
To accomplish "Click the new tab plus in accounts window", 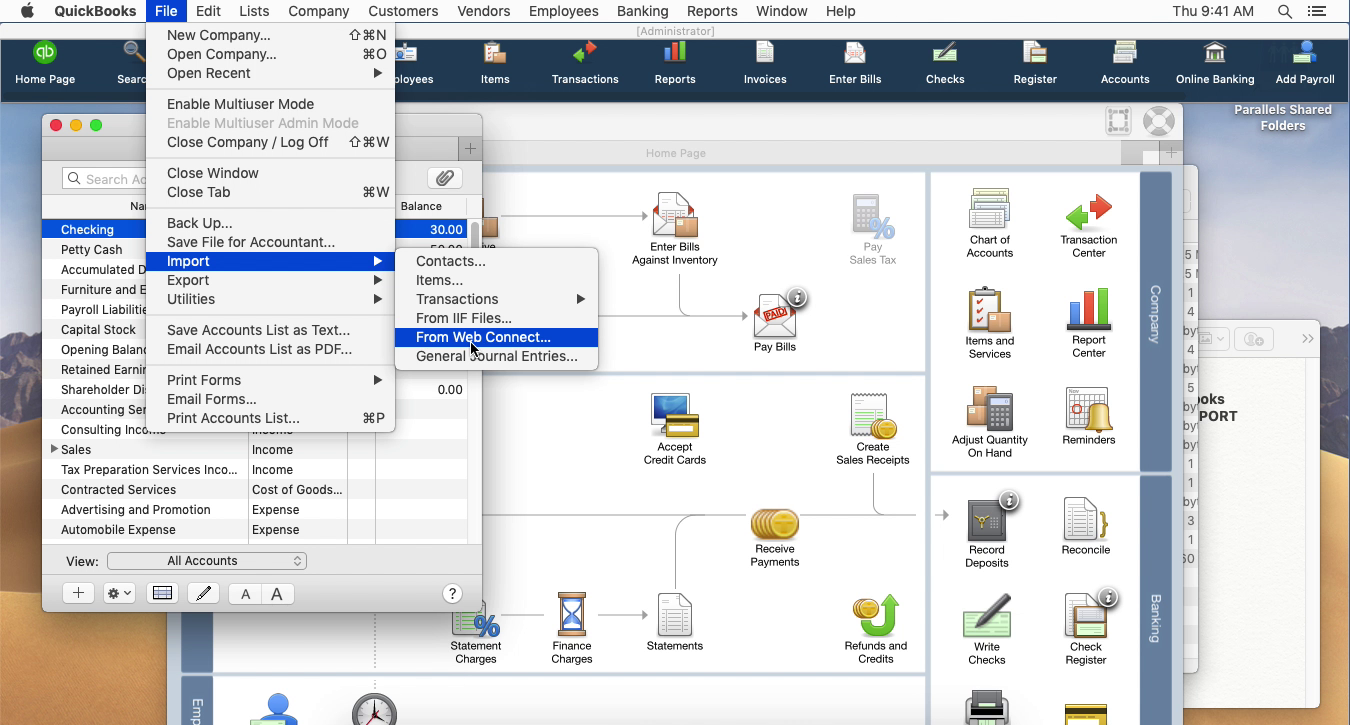I will tap(470, 149).
